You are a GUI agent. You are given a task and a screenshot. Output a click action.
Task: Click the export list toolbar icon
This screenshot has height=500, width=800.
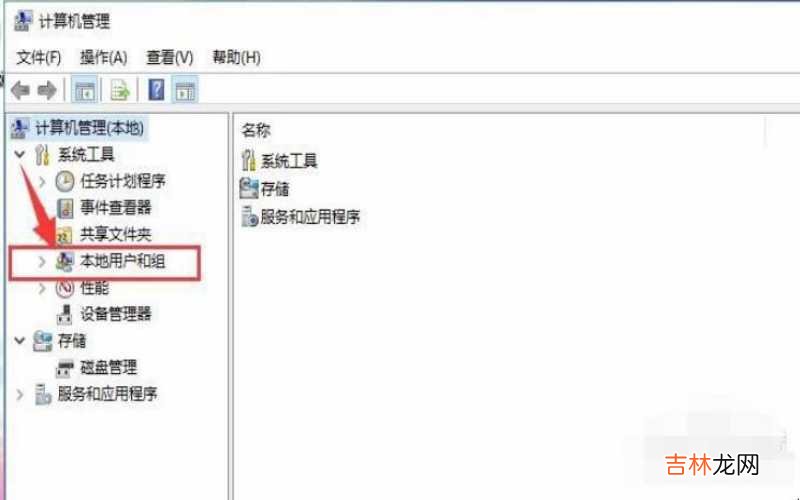[x=120, y=91]
